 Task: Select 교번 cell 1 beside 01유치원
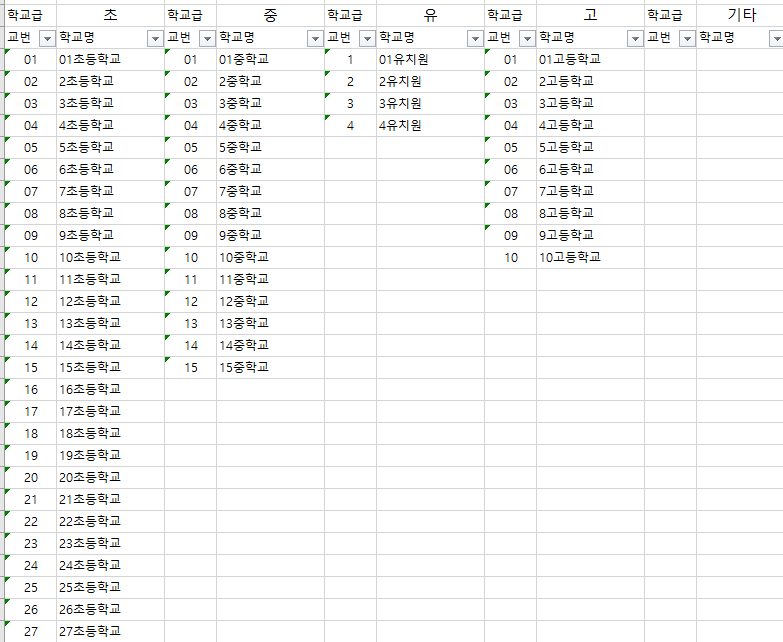point(351,59)
